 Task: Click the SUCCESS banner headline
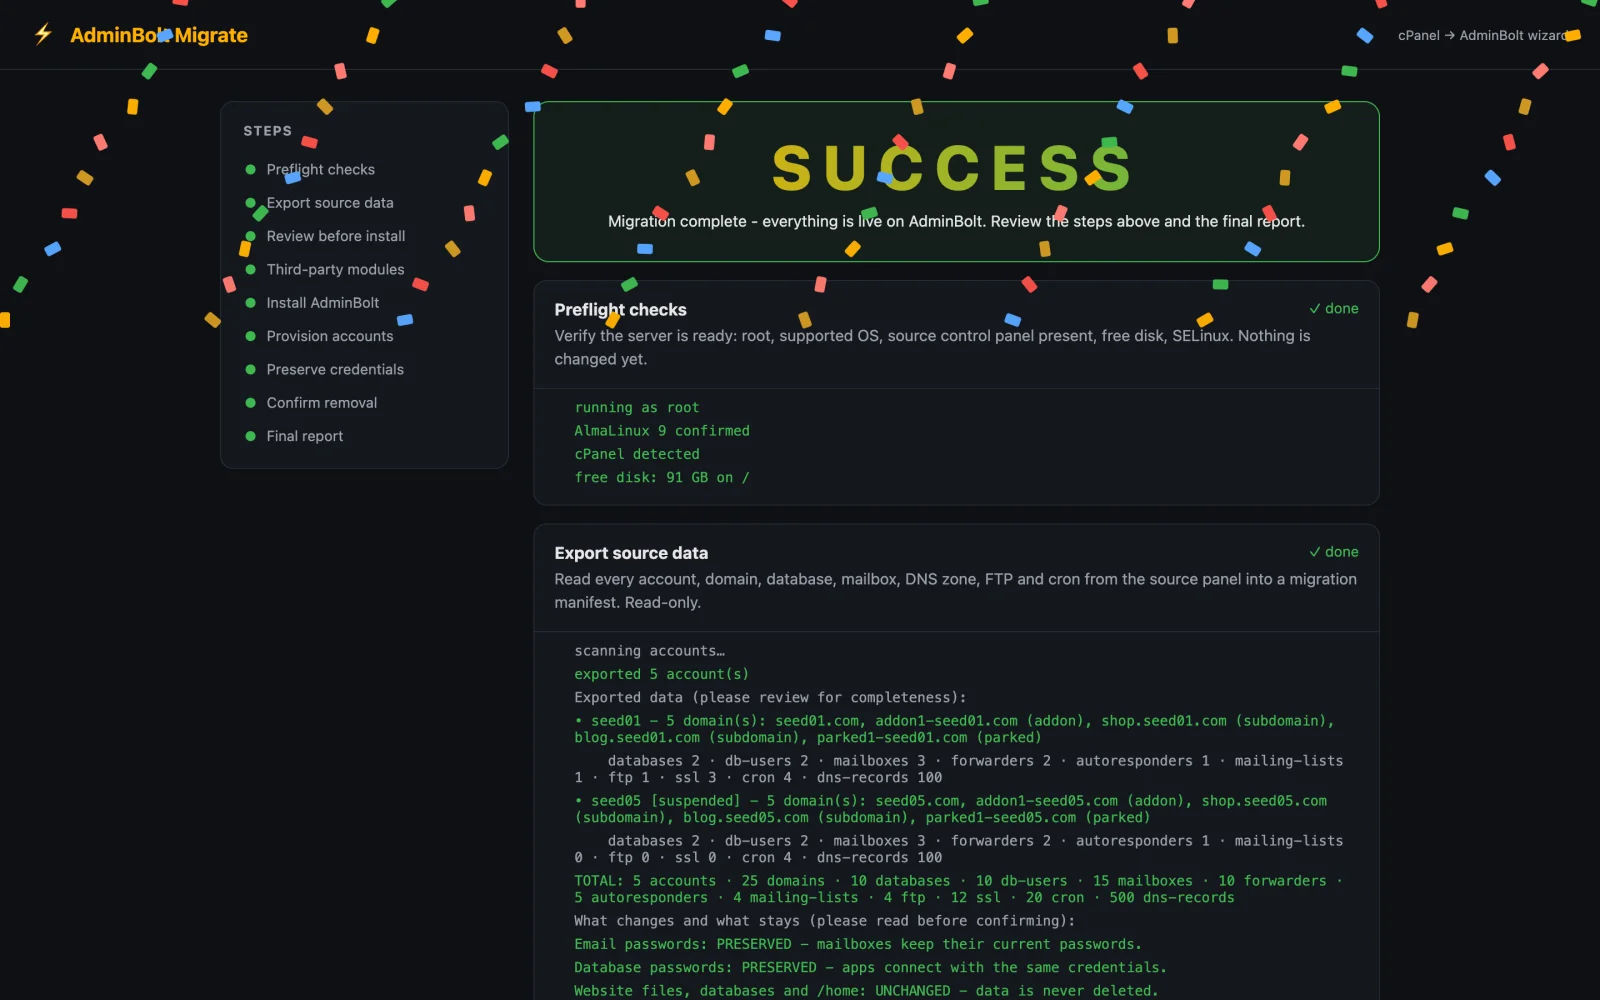click(952, 168)
